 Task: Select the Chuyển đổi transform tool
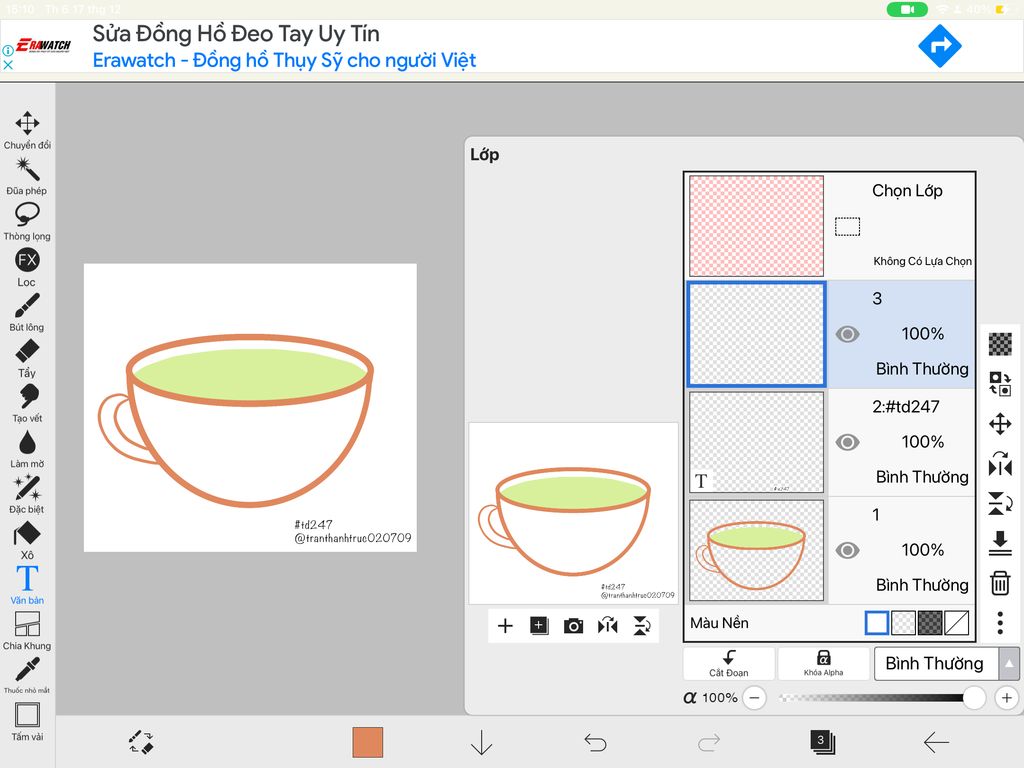click(27, 130)
